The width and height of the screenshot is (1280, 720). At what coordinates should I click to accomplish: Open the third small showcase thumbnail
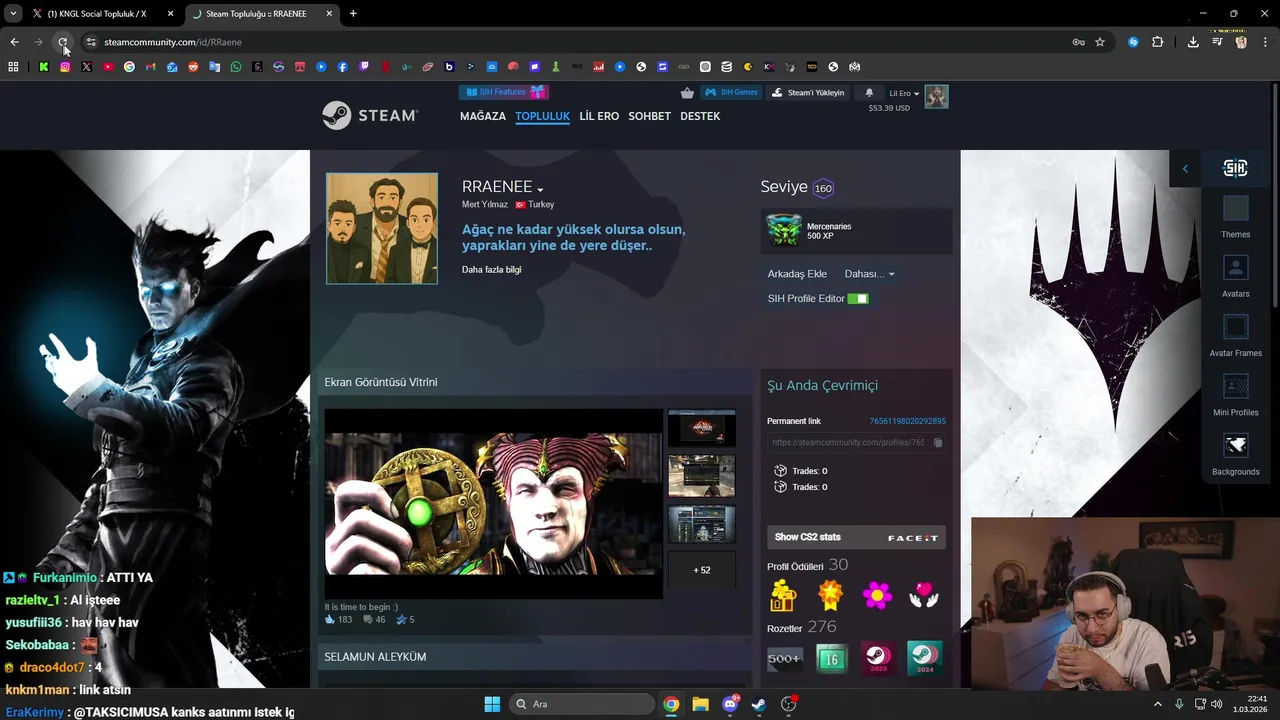(x=702, y=524)
